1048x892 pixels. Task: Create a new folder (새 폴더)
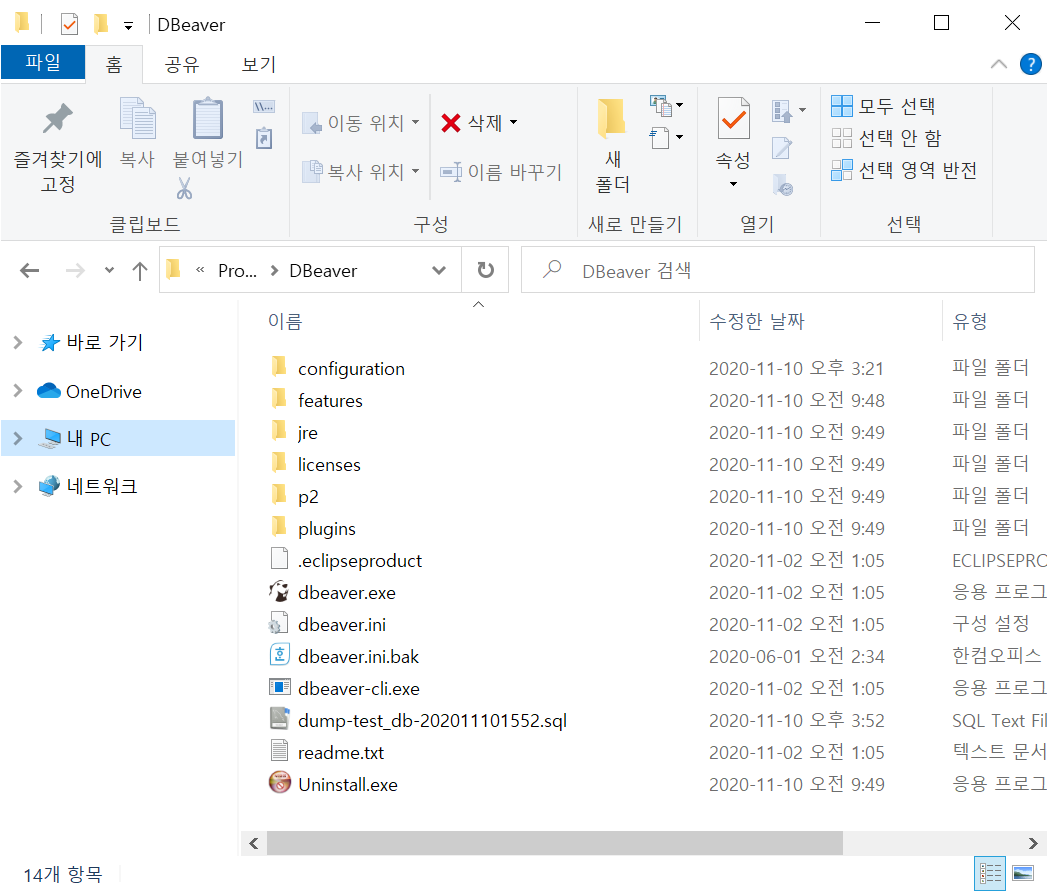(x=612, y=146)
